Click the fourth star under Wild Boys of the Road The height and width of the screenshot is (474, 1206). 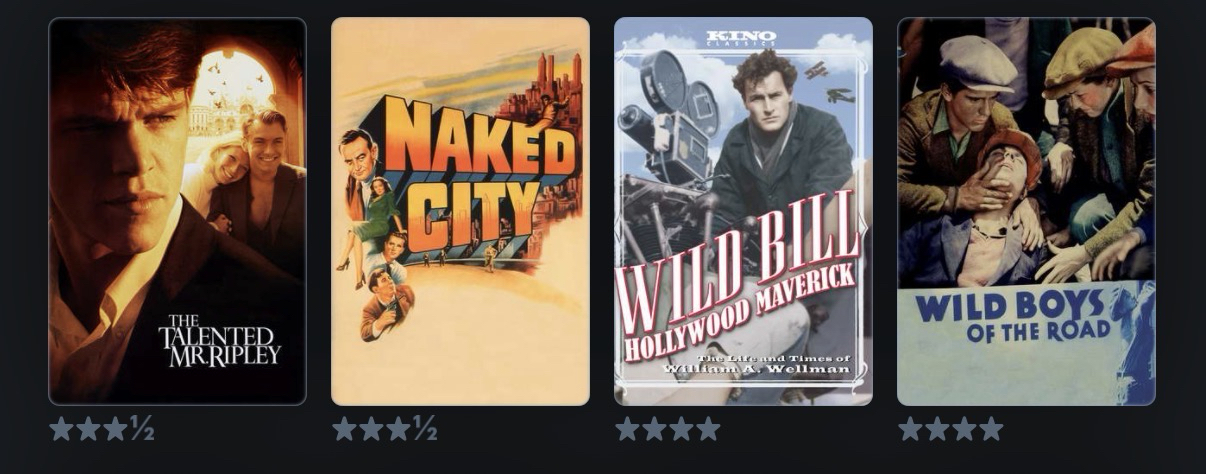[x=991, y=429]
